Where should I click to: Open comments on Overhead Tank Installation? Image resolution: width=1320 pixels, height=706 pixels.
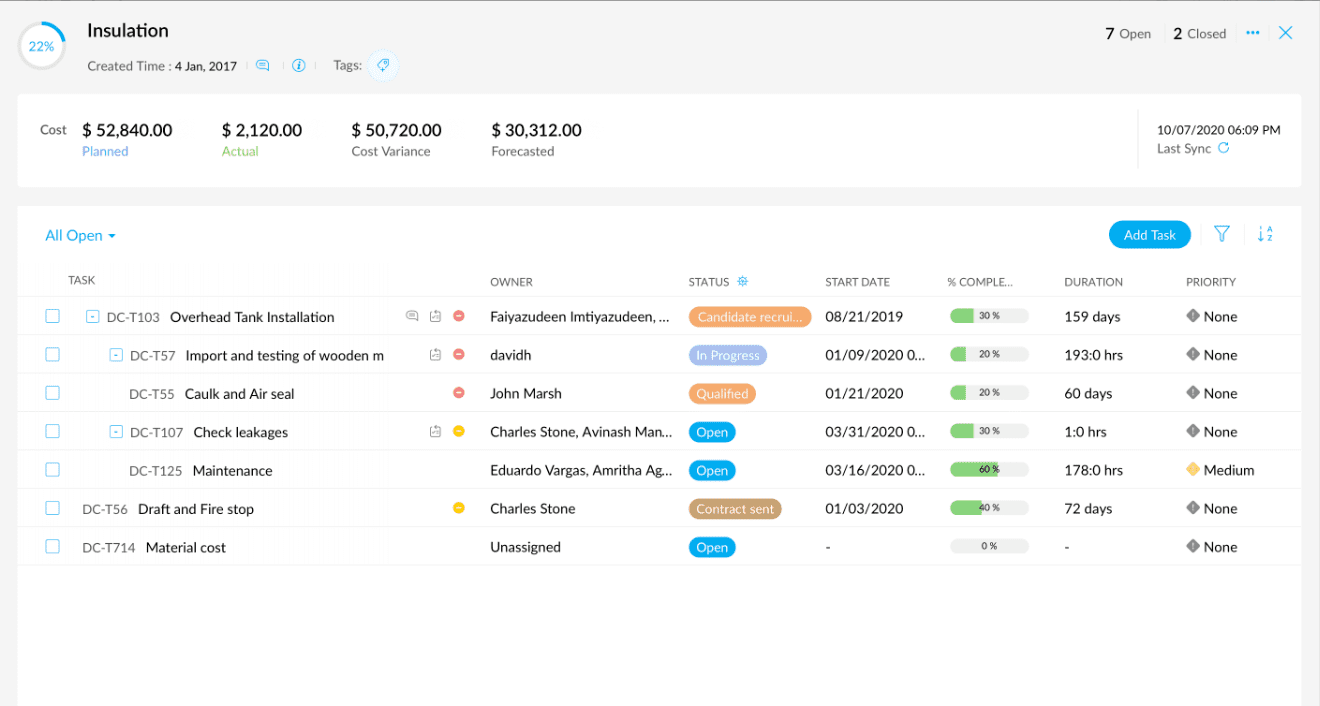(412, 315)
